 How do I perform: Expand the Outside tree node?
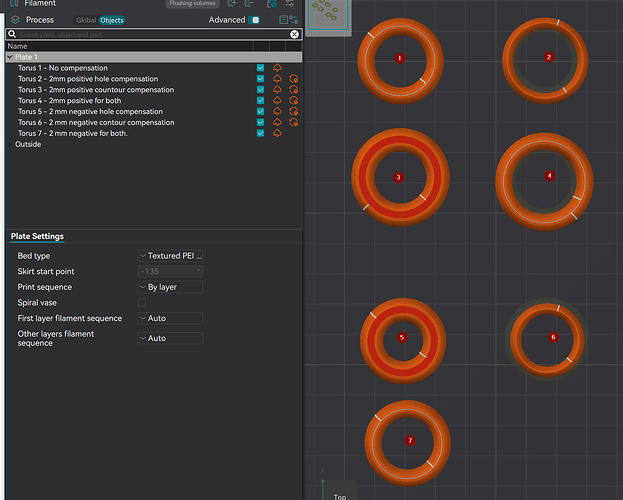[x=10, y=144]
